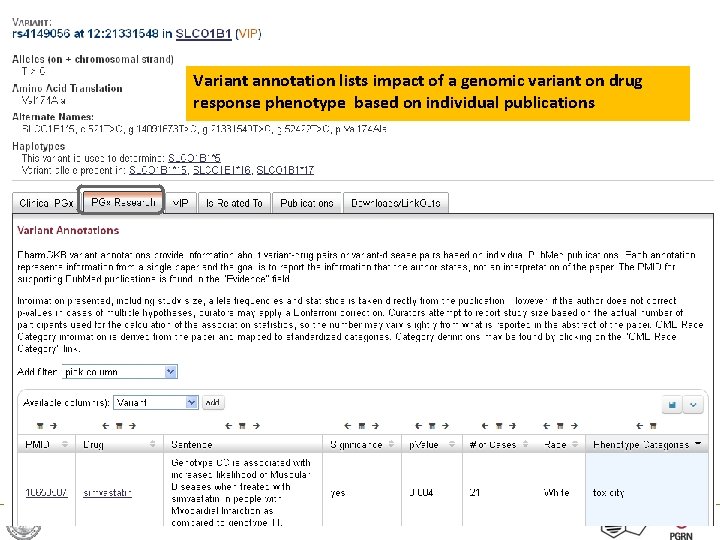Open the simvastatin drug link

(107, 493)
